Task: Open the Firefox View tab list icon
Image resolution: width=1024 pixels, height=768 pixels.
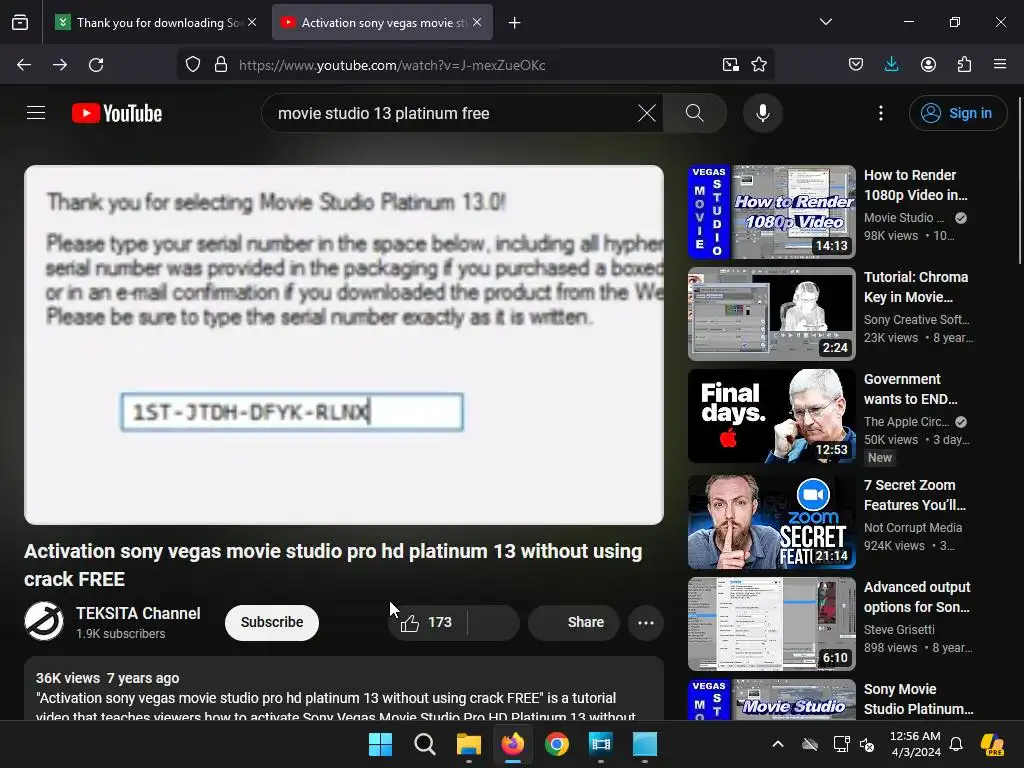Action: [x=20, y=22]
